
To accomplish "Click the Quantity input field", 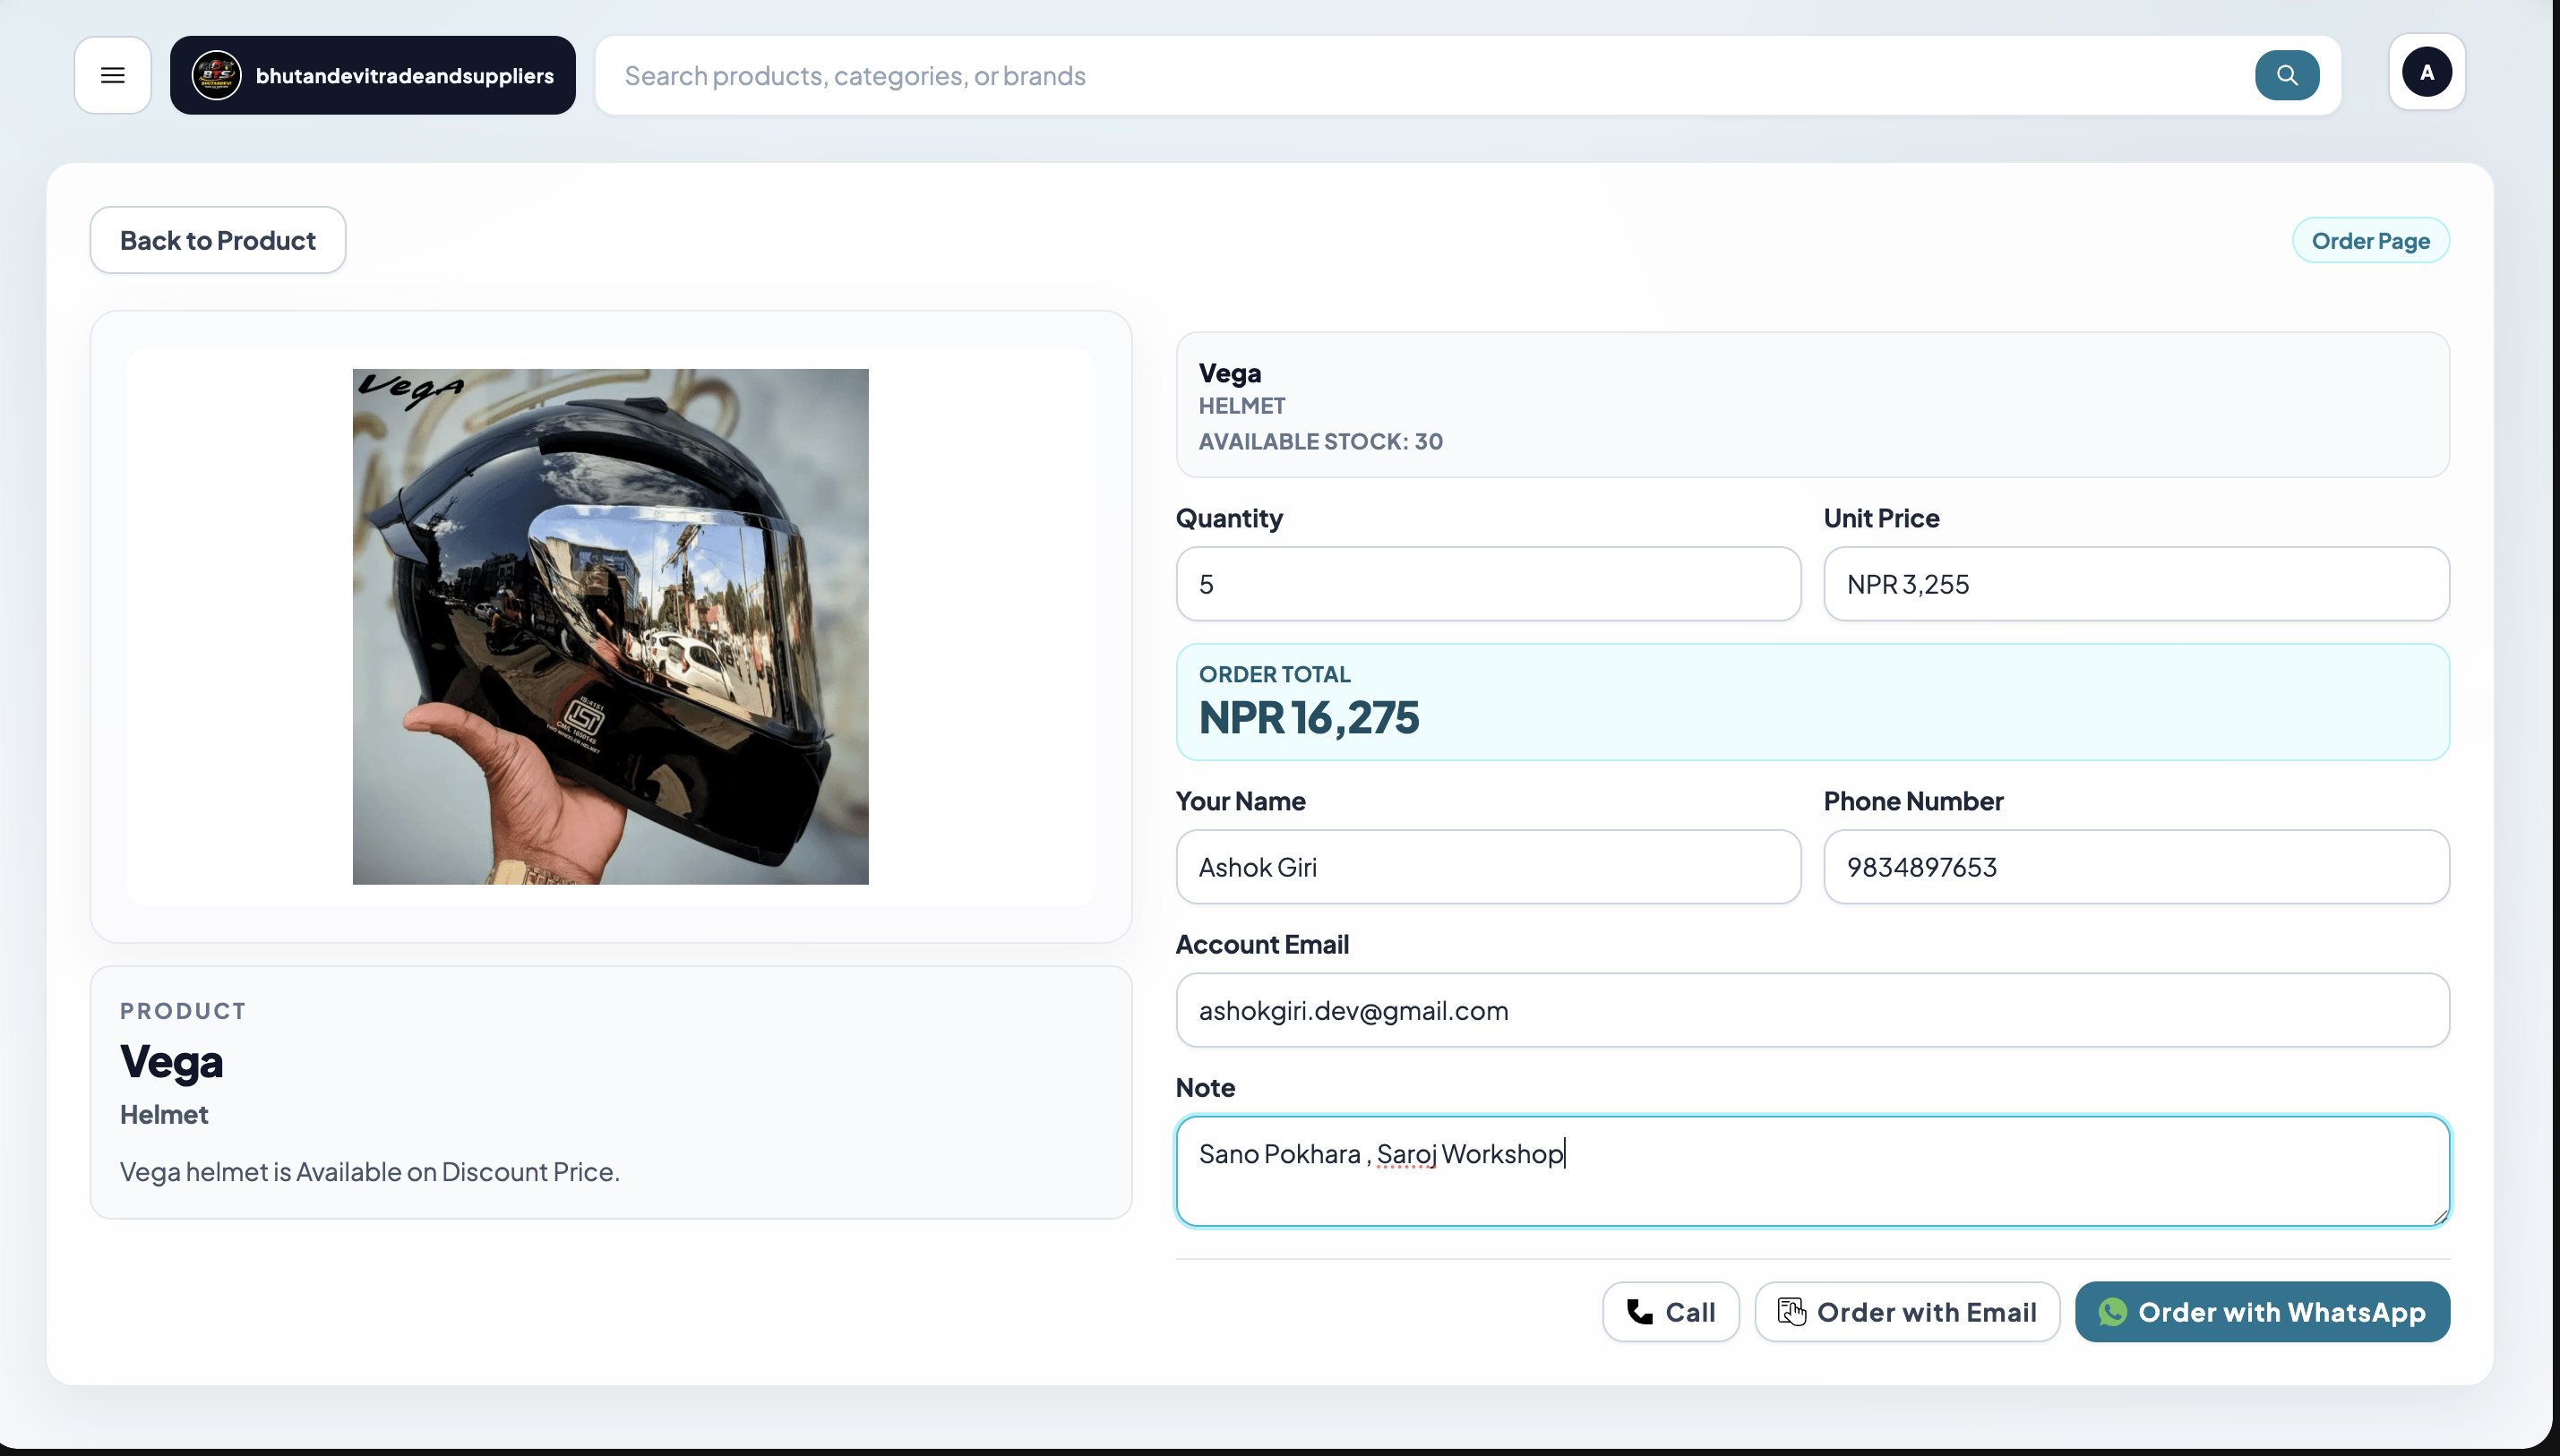I will 1488,584.
